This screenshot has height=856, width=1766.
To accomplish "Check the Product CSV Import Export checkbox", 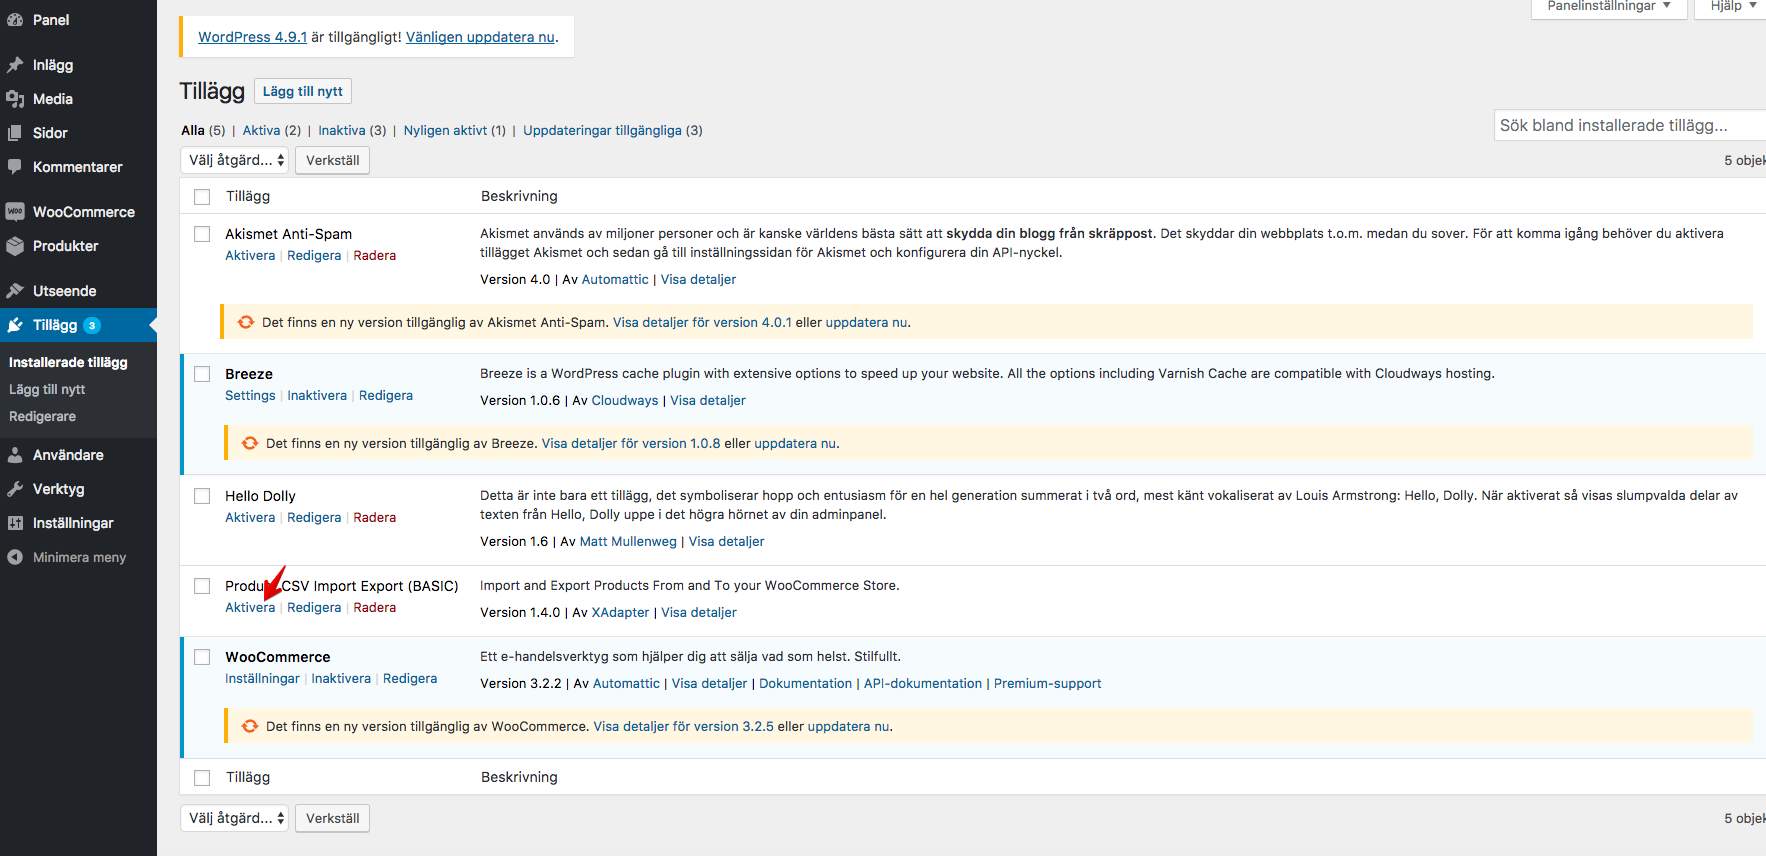I will 202,586.
